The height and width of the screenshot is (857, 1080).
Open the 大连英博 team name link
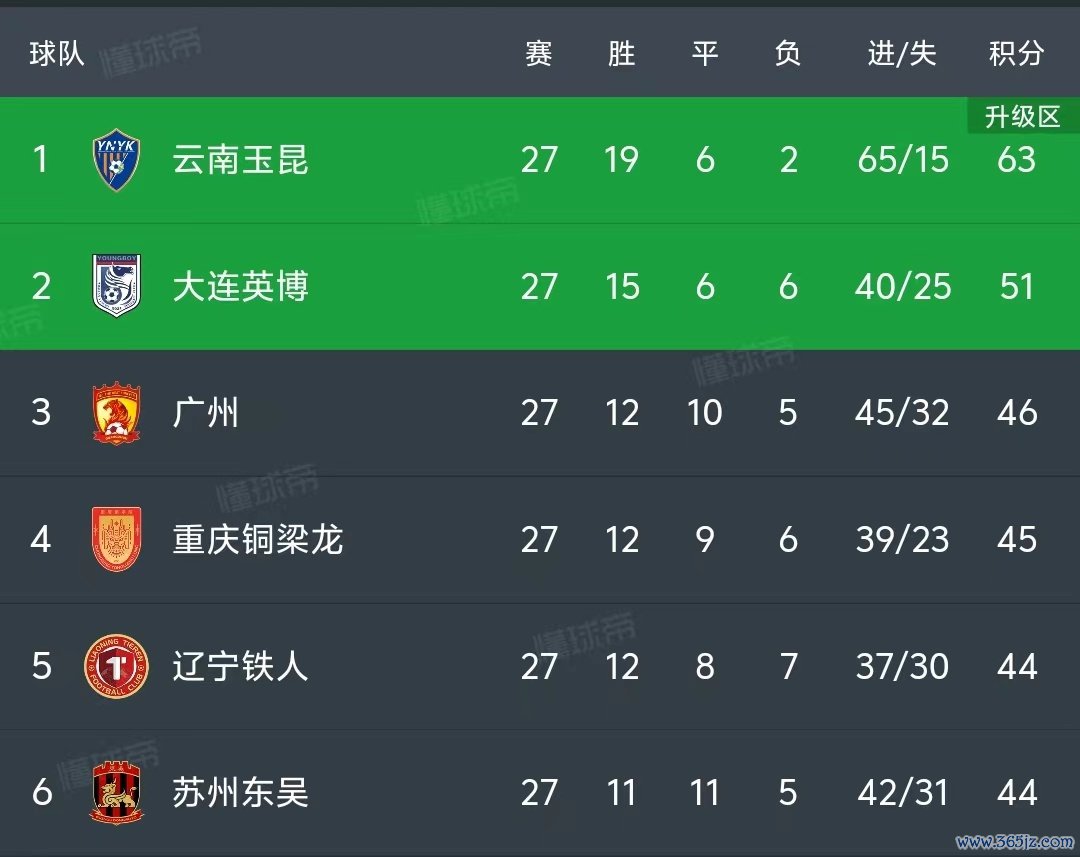(x=240, y=286)
